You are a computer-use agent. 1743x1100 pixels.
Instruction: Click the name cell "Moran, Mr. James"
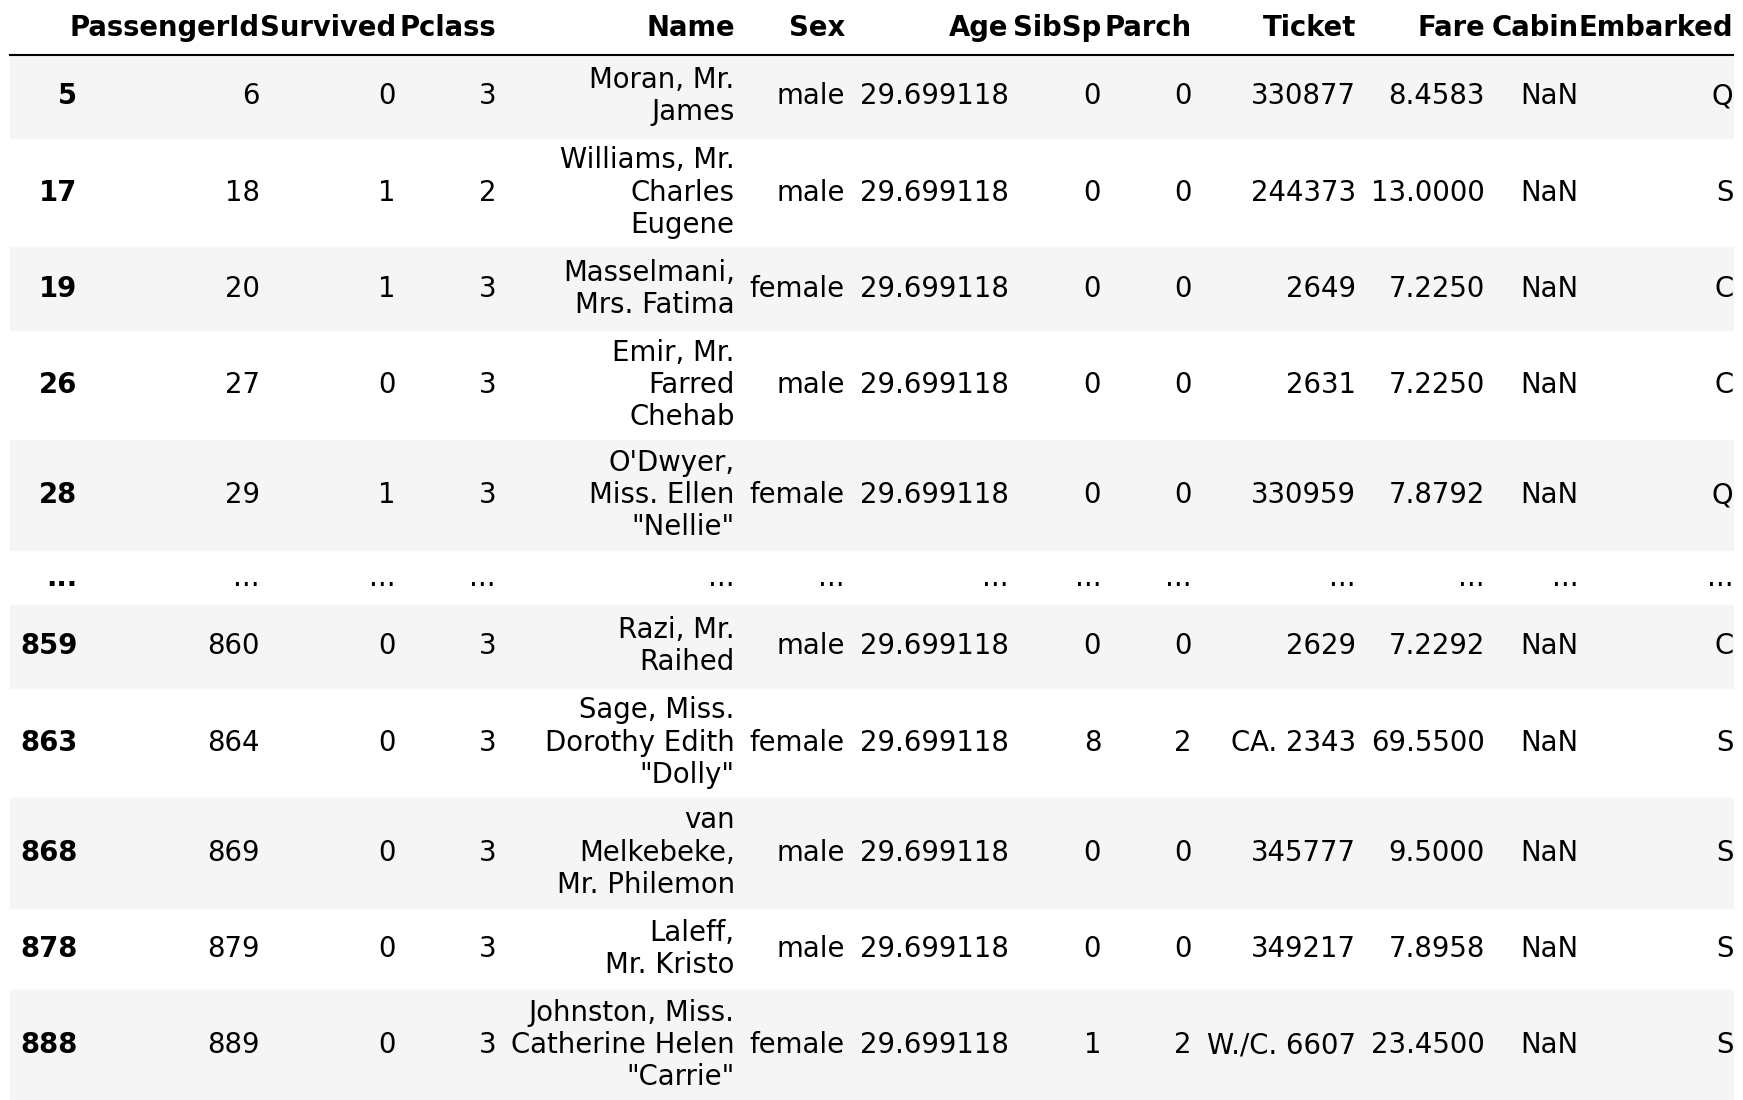click(662, 94)
